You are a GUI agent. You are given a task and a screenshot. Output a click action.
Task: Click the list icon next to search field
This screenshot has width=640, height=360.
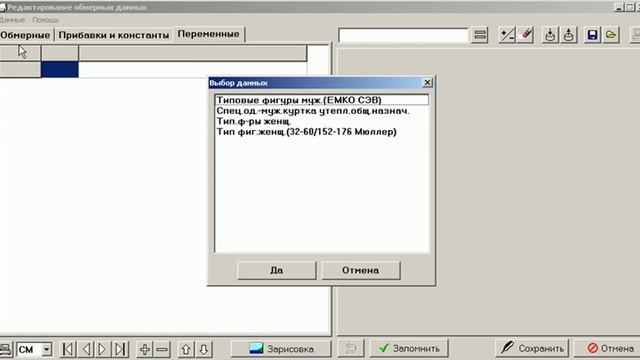(480, 35)
